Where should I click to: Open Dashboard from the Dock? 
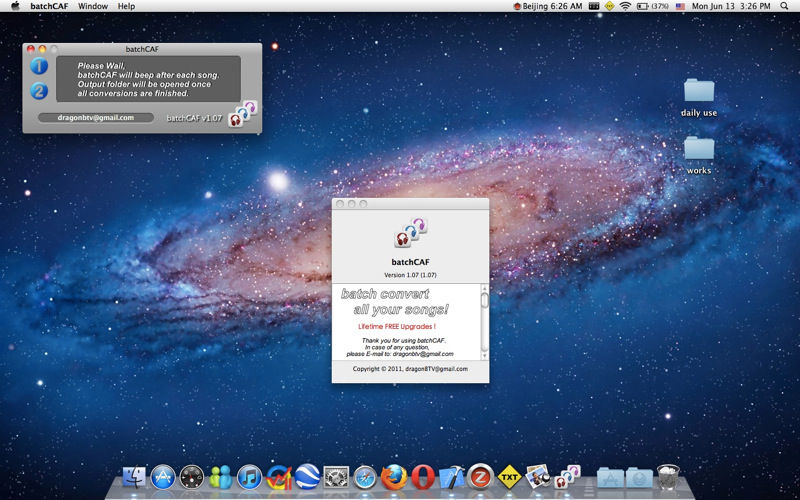click(192, 478)
